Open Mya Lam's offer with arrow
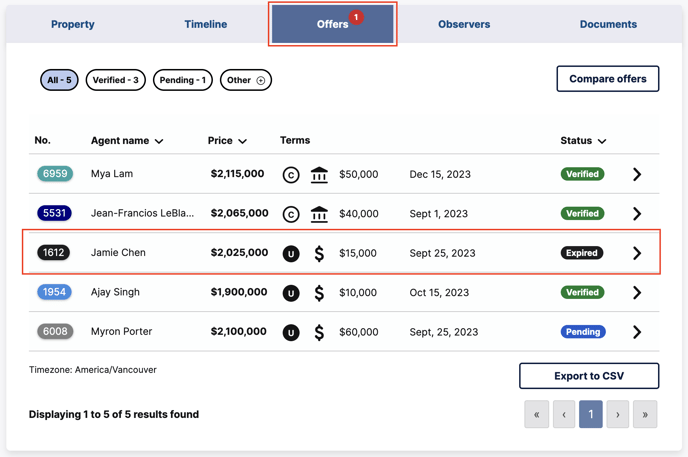This screenshot has height=457, width=688. click(637, 175)
